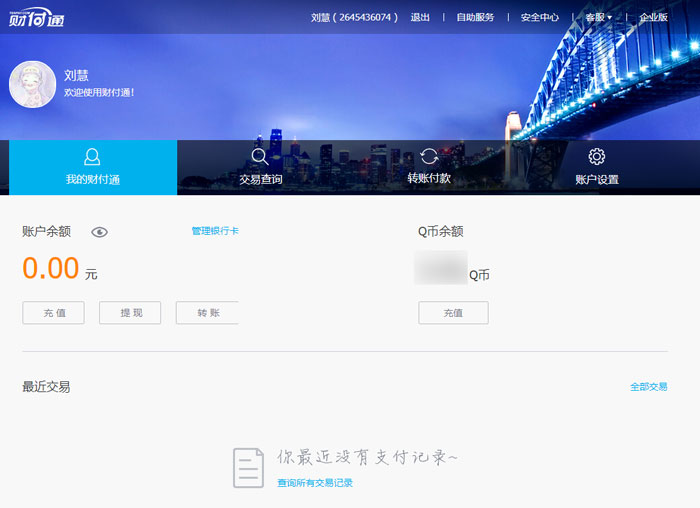The height and width of the screenshot is (508, 700).
Task: Click the gear icon for 账户设置
Action: pyautogui.click(x=597, y=157)
